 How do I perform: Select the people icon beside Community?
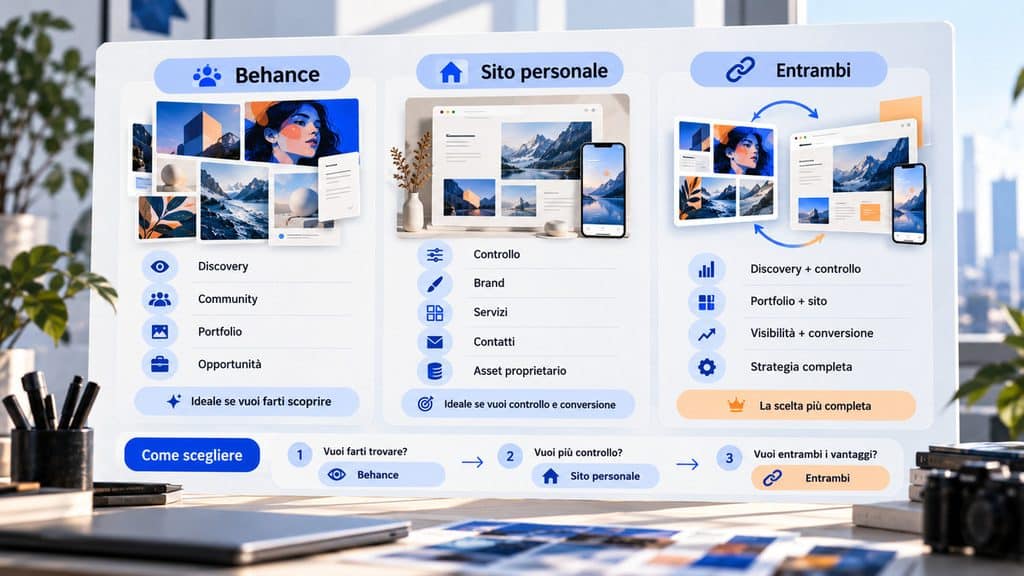pyautogui.click(x=160, y=299)
